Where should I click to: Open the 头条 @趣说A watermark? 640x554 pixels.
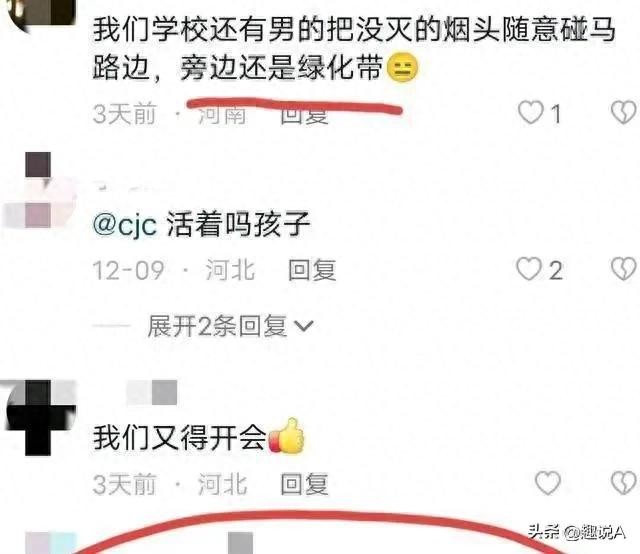576,532
